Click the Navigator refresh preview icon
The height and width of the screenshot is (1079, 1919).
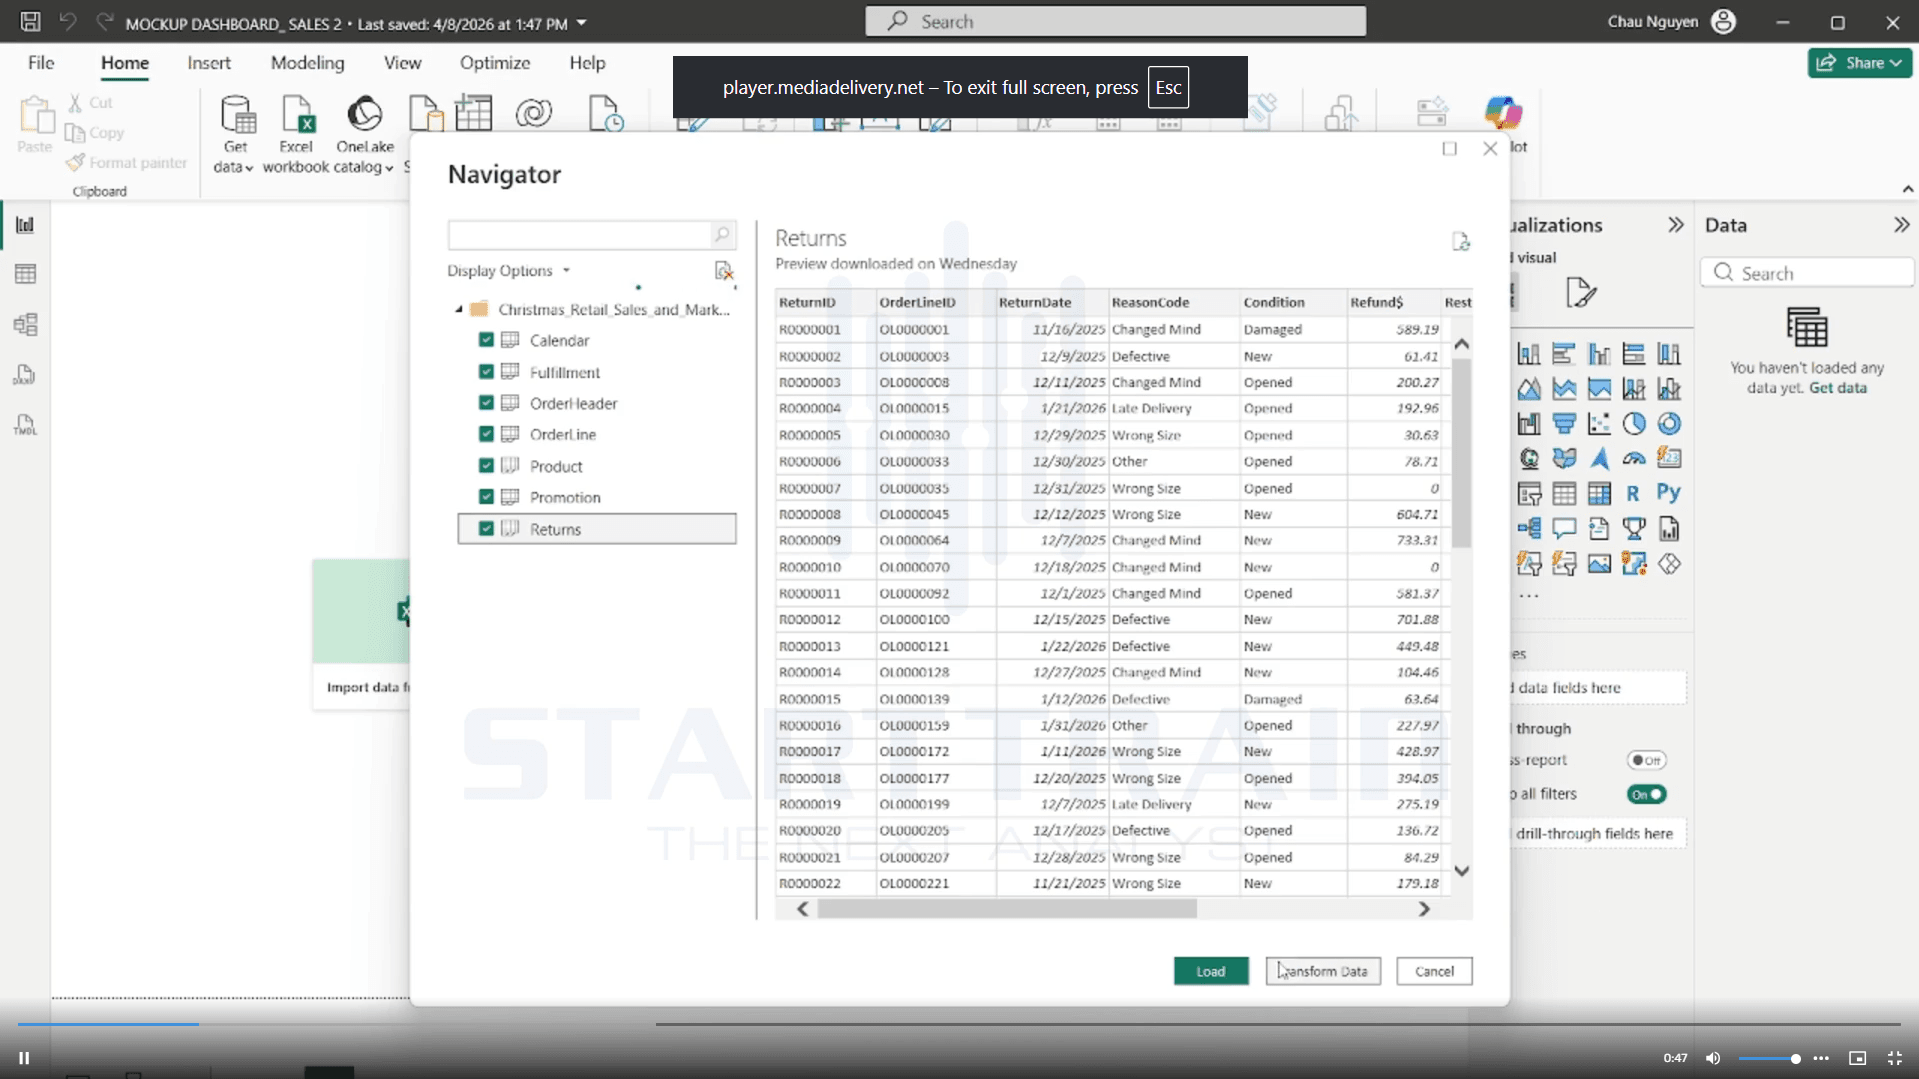(x=1461, y=241)
